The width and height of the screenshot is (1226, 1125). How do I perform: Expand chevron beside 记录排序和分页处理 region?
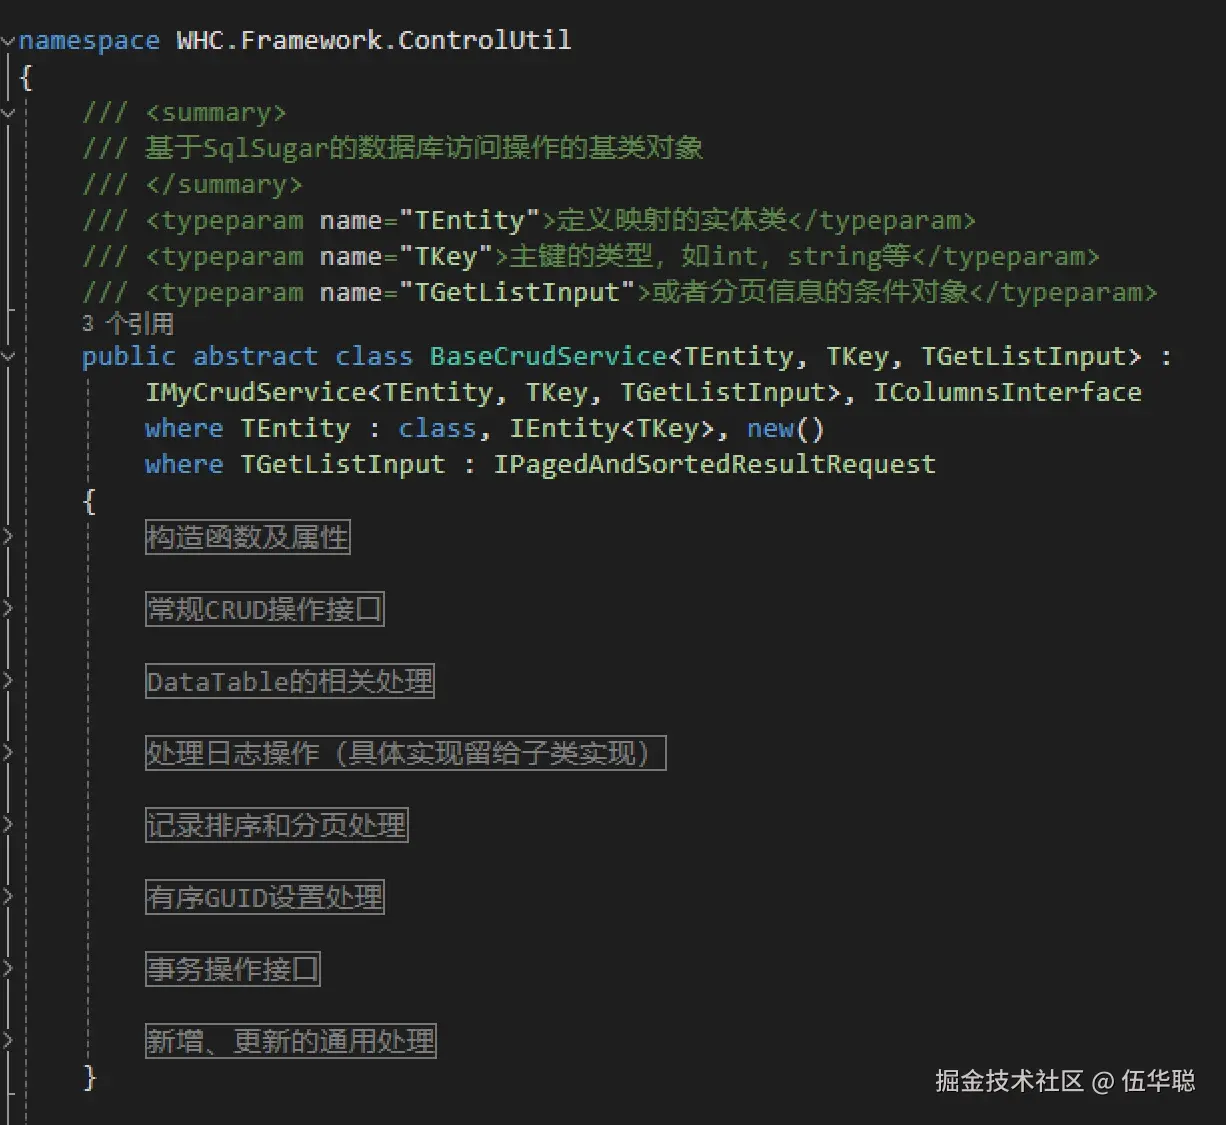(x=8, y=825)
